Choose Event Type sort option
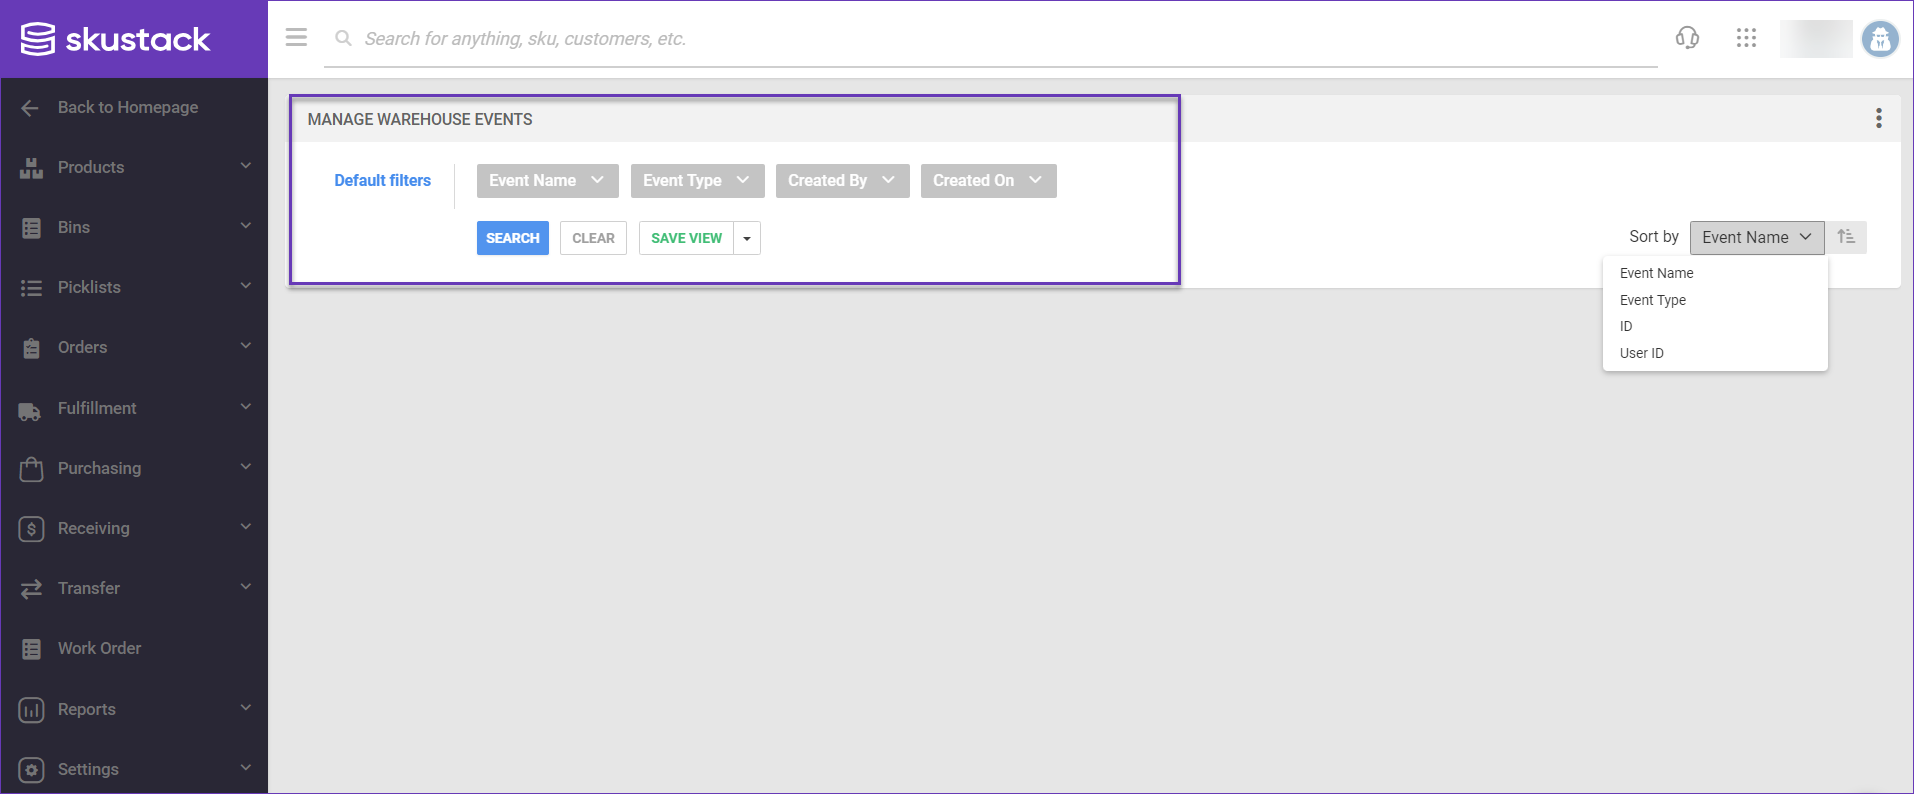This screenshot has width=1914, height=794. coord(1652,300)
